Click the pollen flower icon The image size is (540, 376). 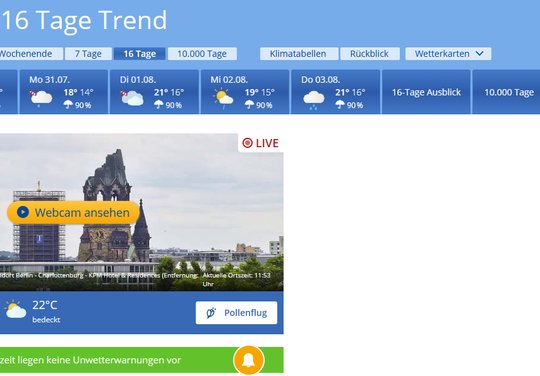[211, 313]
